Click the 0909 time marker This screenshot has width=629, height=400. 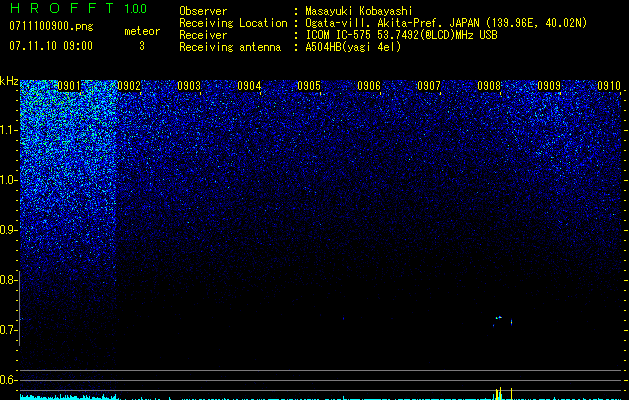tap(549, 86)
